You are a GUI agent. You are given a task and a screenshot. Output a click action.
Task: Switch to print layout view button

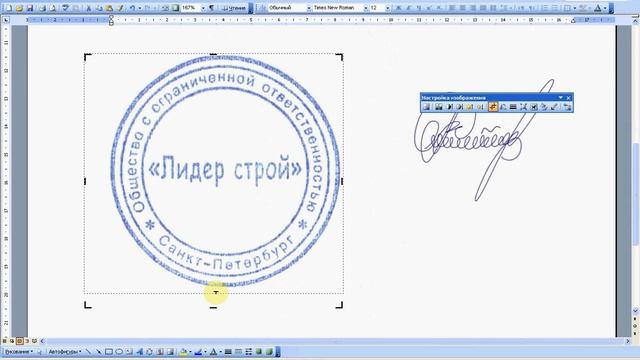[20, 341]
